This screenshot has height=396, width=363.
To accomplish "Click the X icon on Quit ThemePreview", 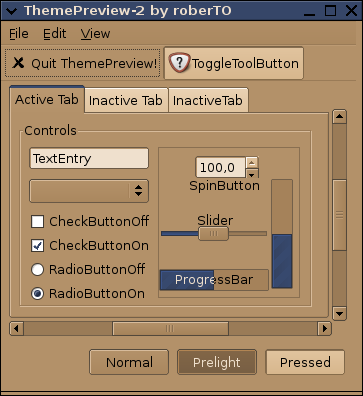I will 18,62.
